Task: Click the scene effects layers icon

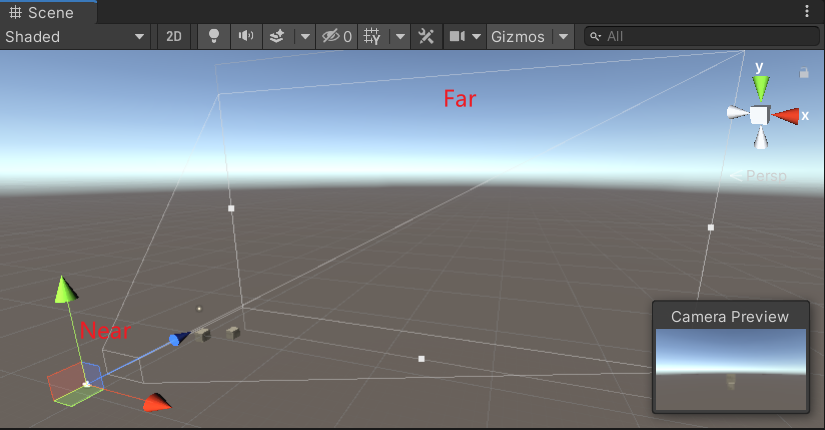Action: click(277, 37)
